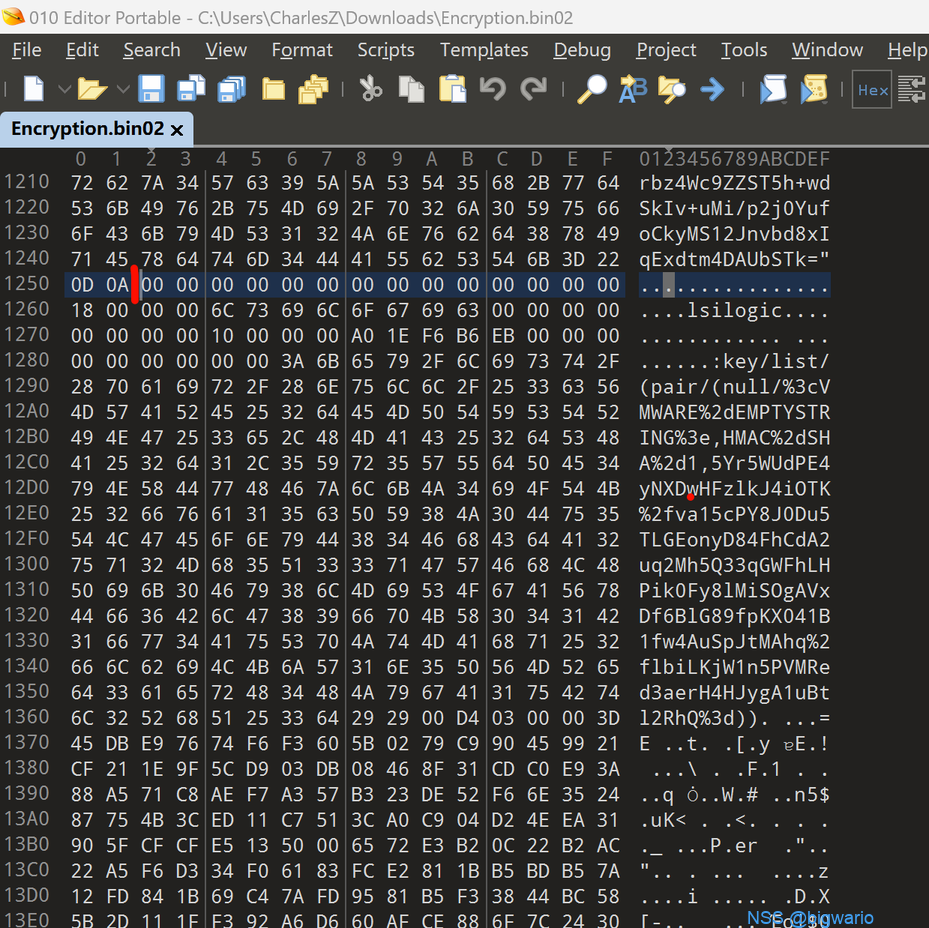Undo the last edit
The height and width of the screenshot is (928, 929).
coord(492,90)
